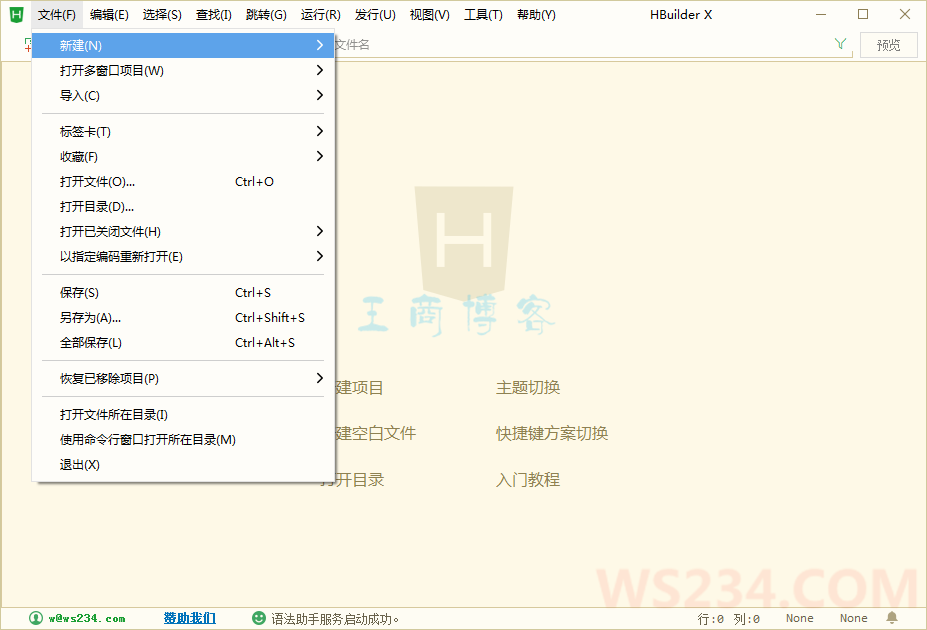
Task: Choose 打开文件(O)... from the menu
Action: coord(183,181)
